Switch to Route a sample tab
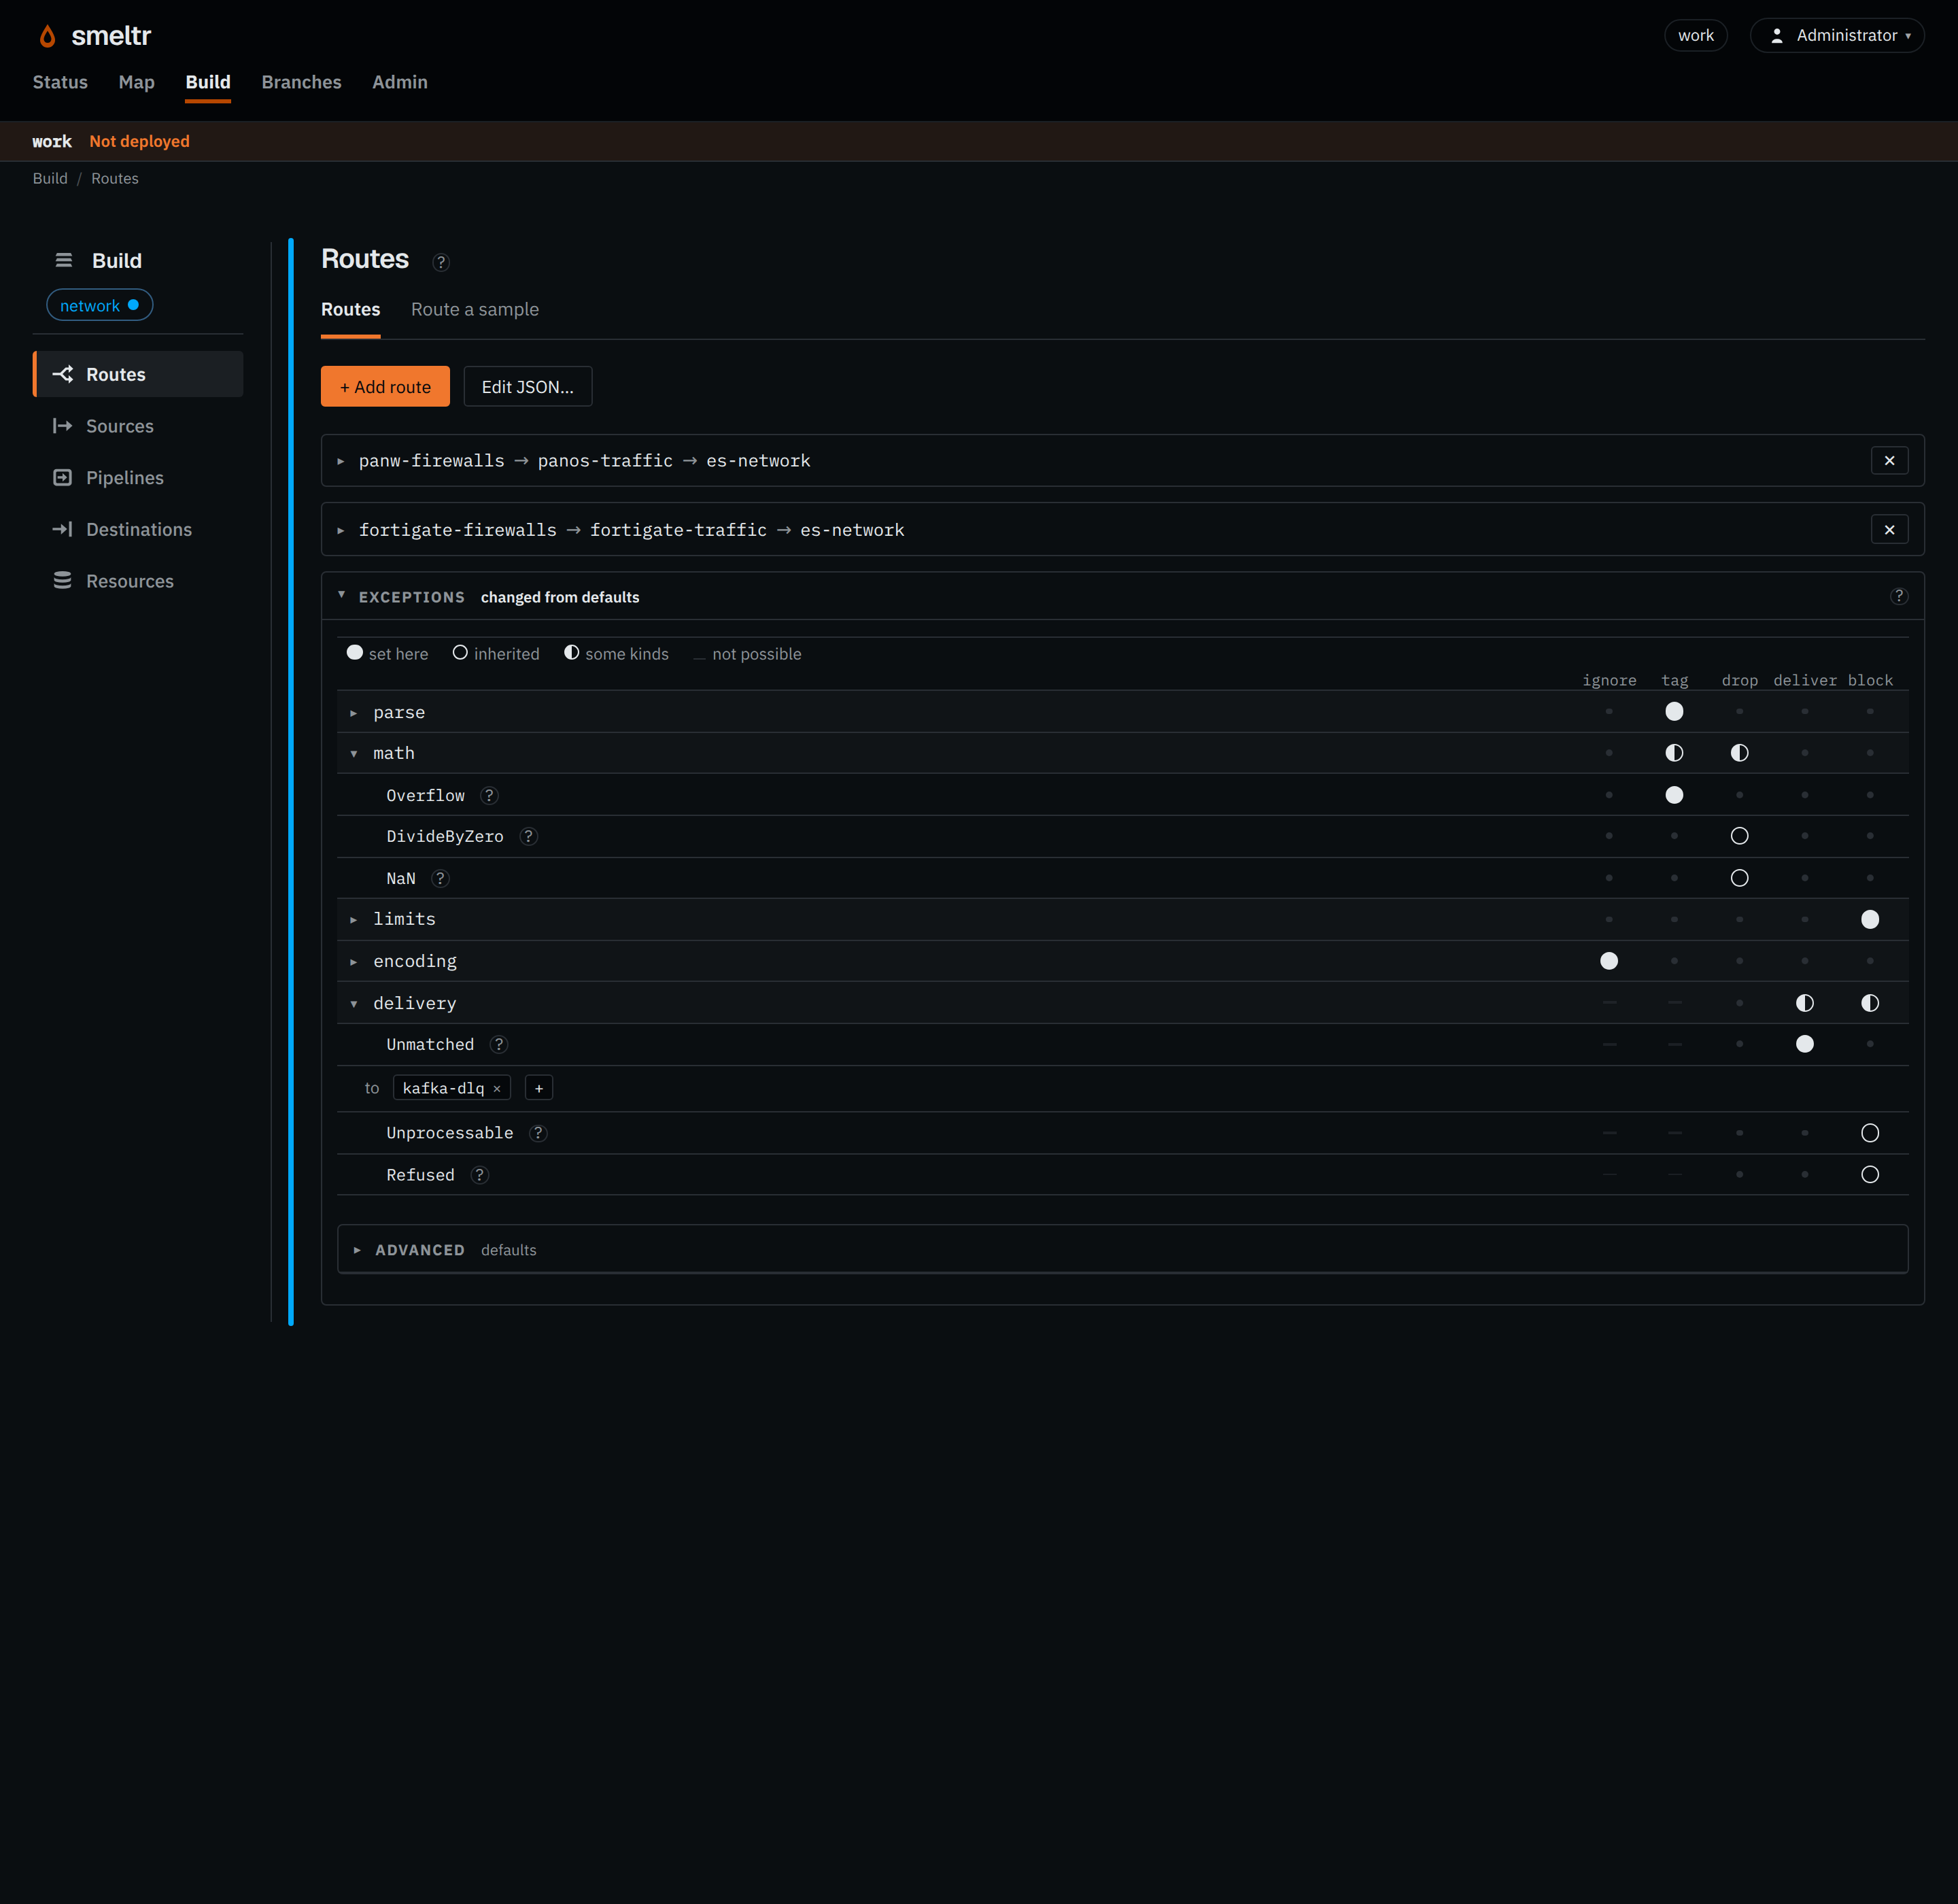The height and width of the screenshot is (1904, 1958). [475, 310]
